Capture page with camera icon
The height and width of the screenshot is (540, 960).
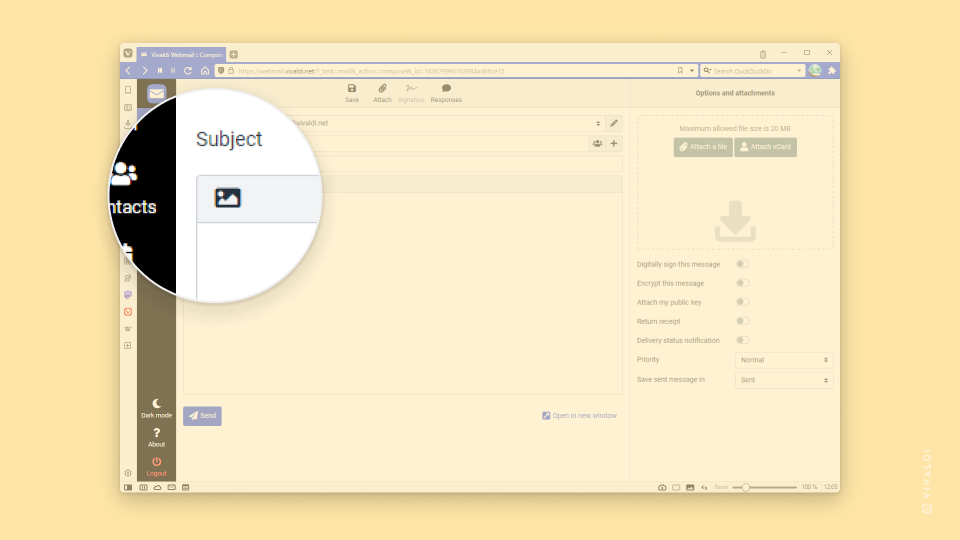point(662,487)
